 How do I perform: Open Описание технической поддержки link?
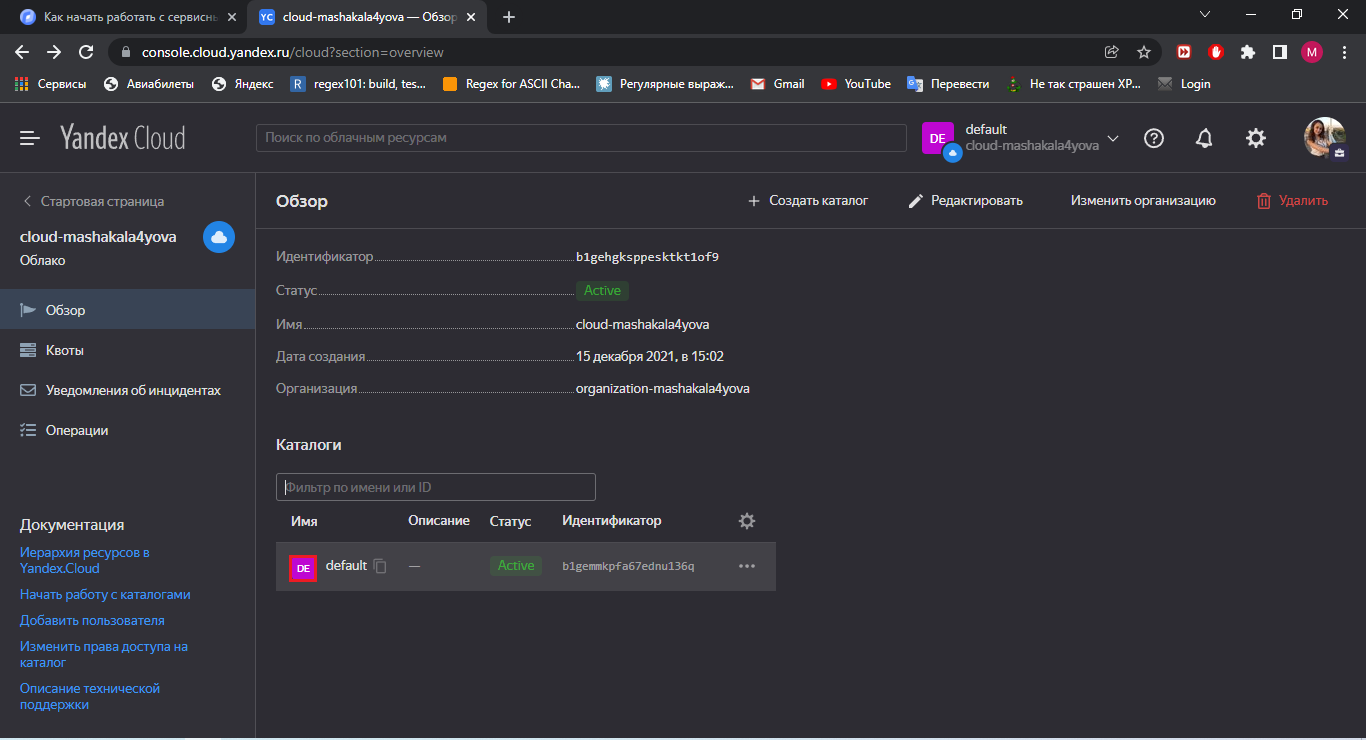point(90,696)
